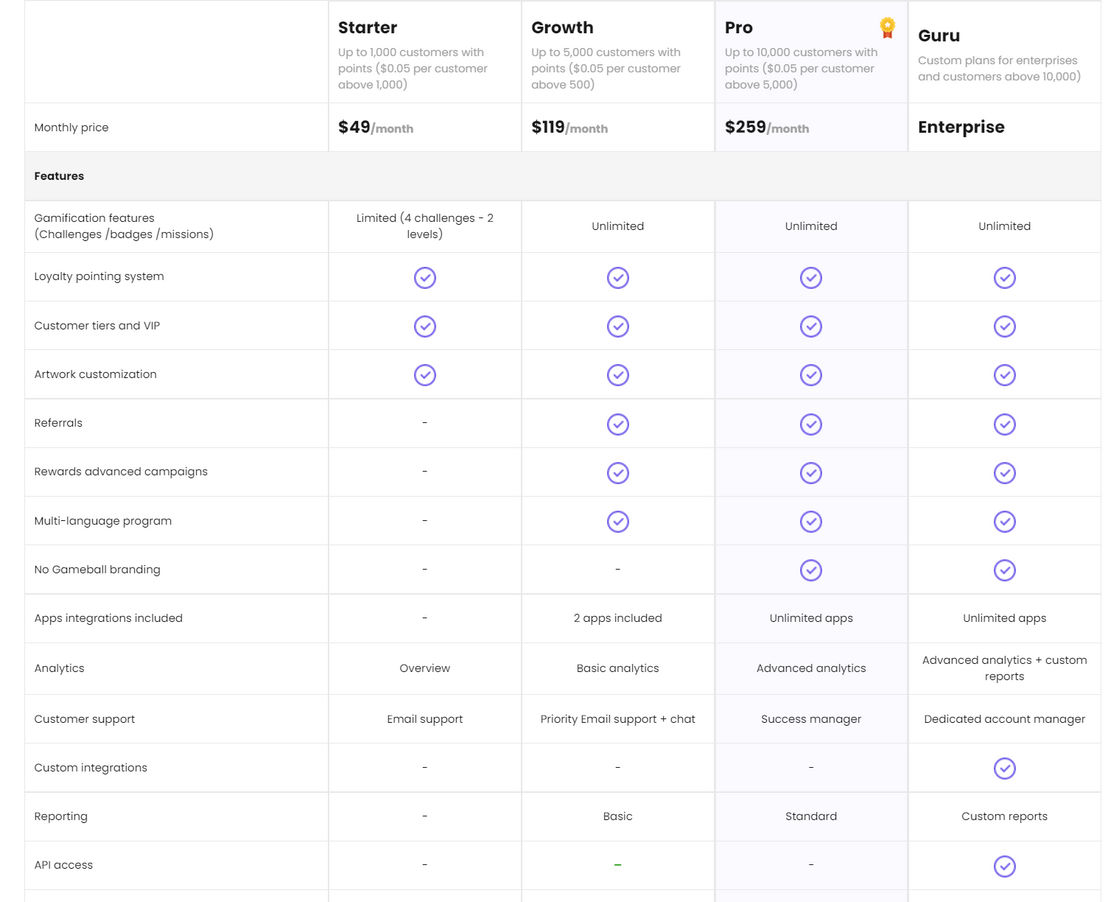Click the "Overview" analytics cell
This screenshot has height=902, width=1108.
click(x=425, y=668)
